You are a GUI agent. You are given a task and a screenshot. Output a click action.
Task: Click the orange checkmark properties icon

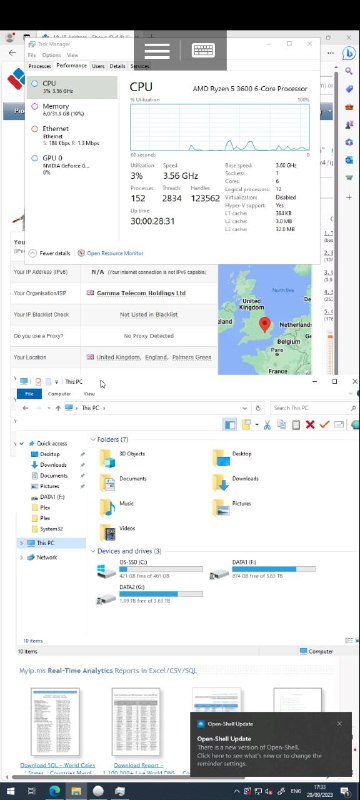pos(324,424)
